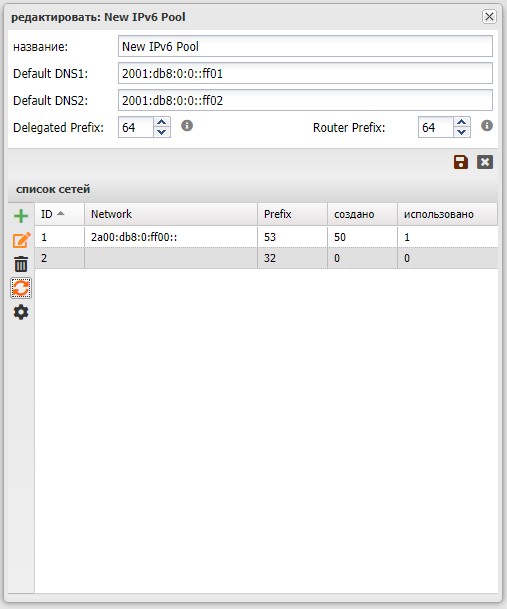The width and height of the screenshot is (507, 609).
Task: Increase Router Prefix value by one
Action: pyautogui.click(x=462, y=122)
